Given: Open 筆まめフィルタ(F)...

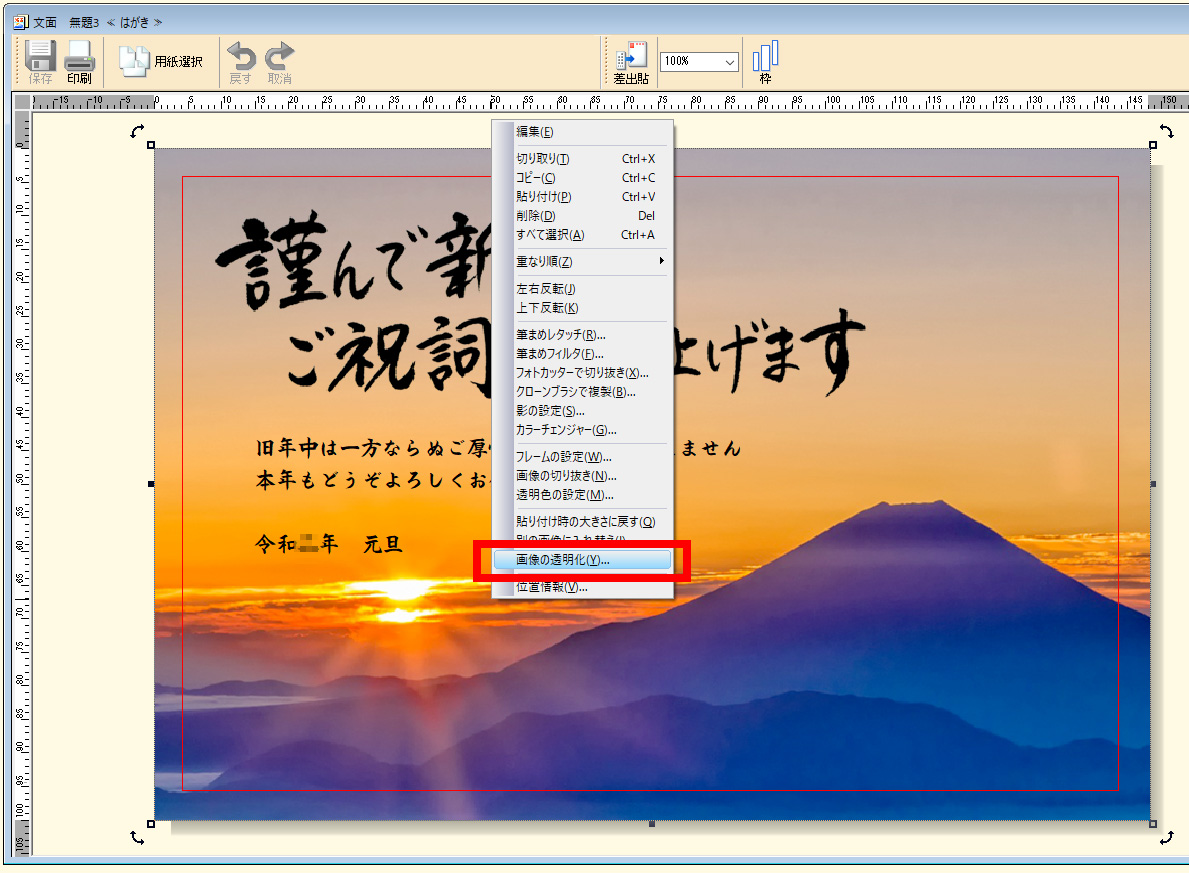Looking at the screenshot, I should pyautogui.click(x=582, y=353).
